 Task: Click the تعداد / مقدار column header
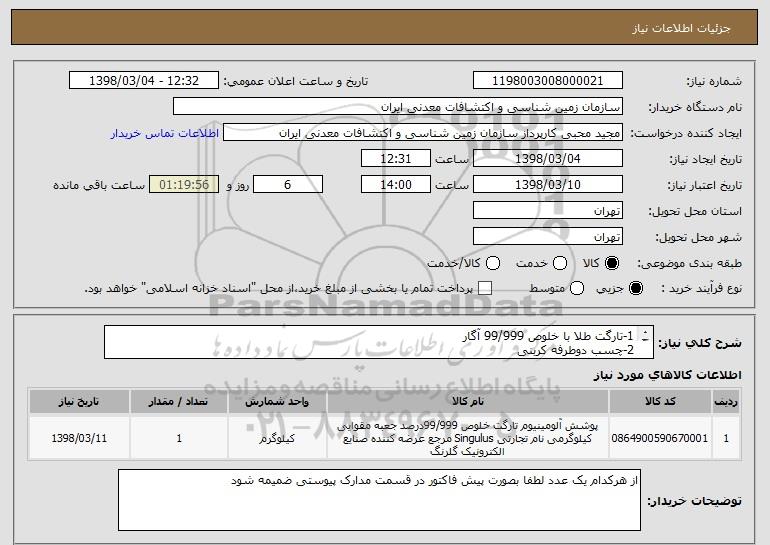(x=179, y=402)
